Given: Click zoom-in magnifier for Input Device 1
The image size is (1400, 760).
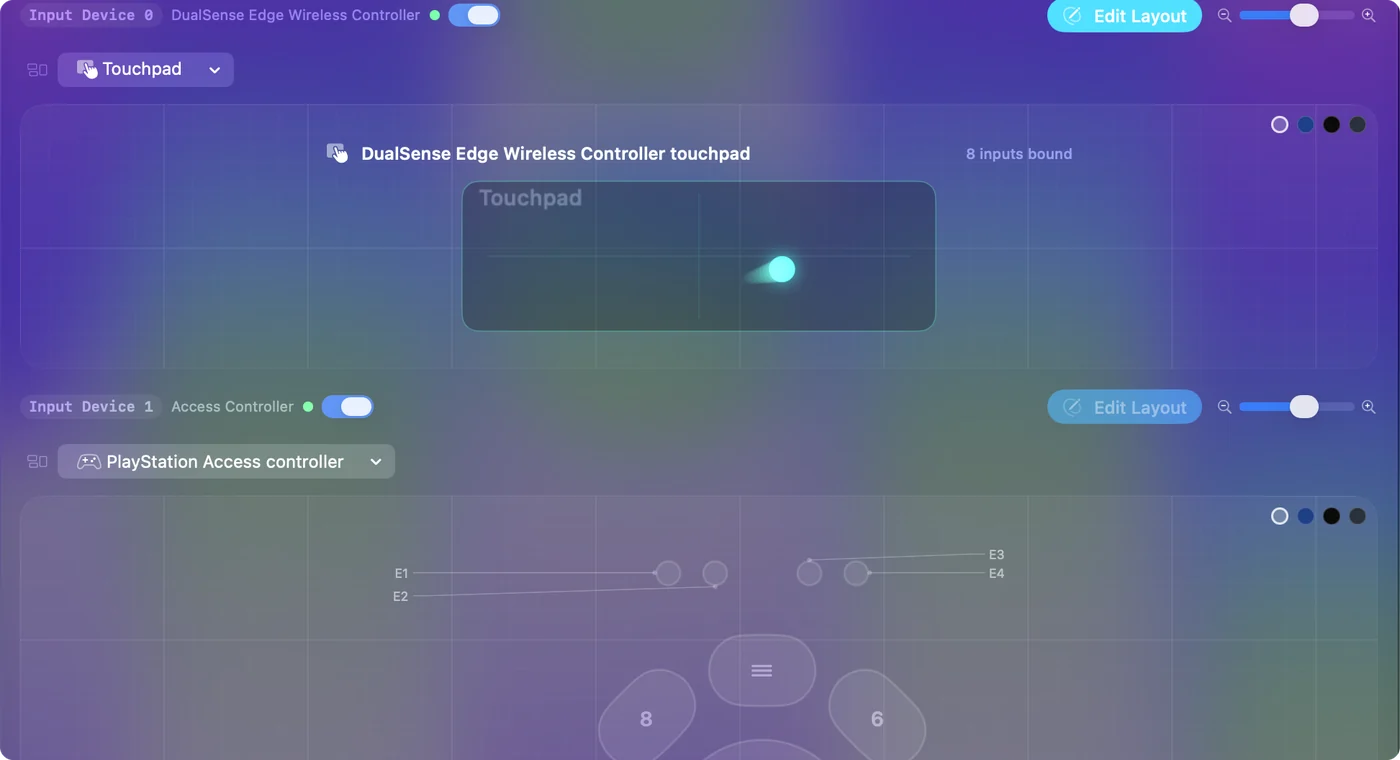Looking at the screenshot, I should click(x=1369, y=407).
